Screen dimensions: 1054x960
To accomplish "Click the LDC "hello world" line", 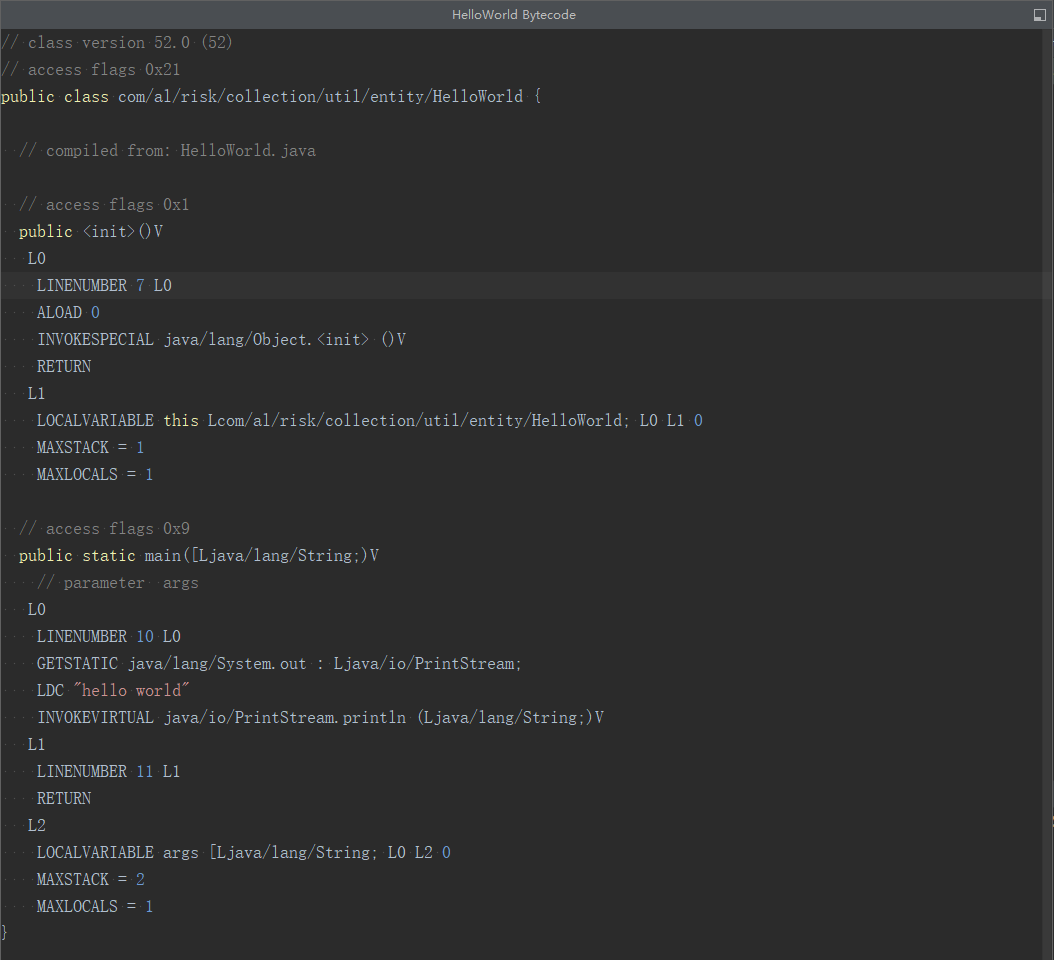I will [113, 690].
